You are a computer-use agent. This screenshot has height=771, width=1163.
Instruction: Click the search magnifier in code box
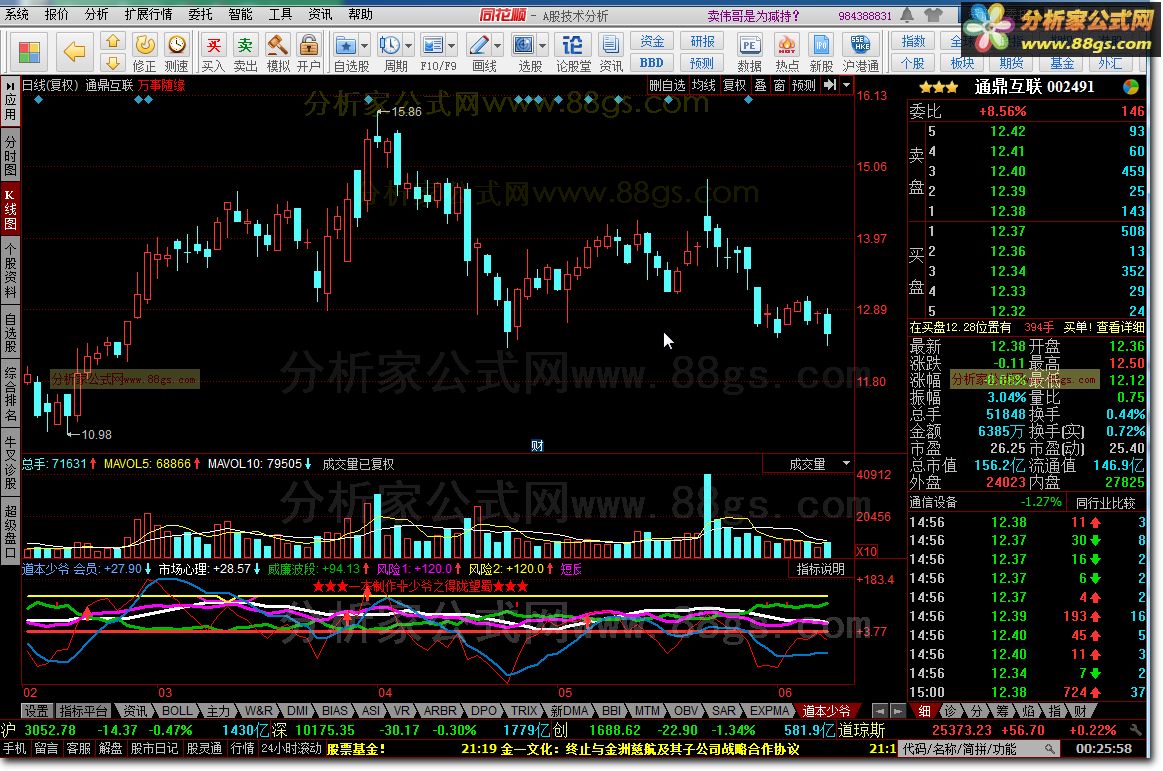pos(1049,749)
